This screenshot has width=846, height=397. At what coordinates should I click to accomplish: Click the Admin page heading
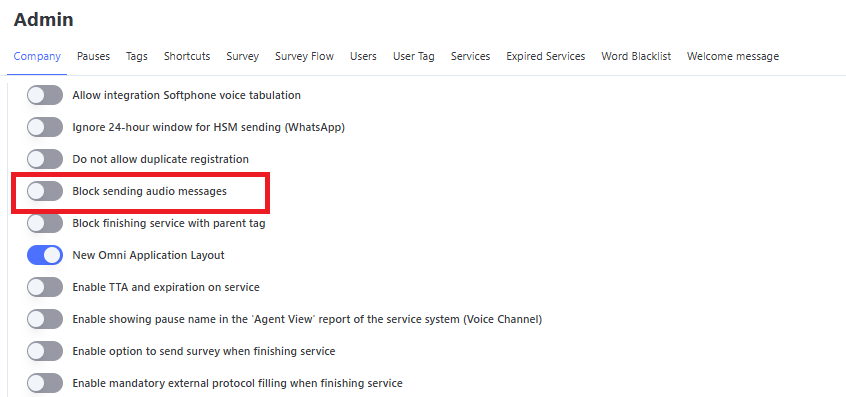point(44,19)
